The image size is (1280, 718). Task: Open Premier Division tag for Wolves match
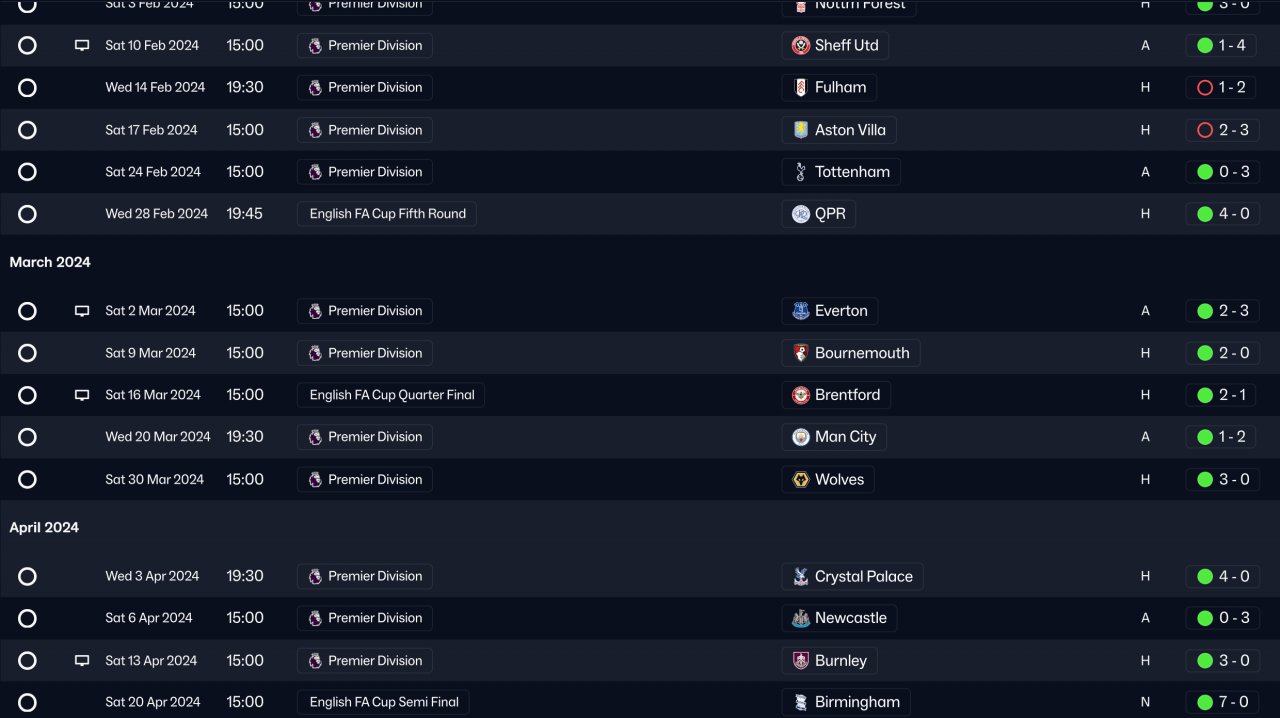365,480
